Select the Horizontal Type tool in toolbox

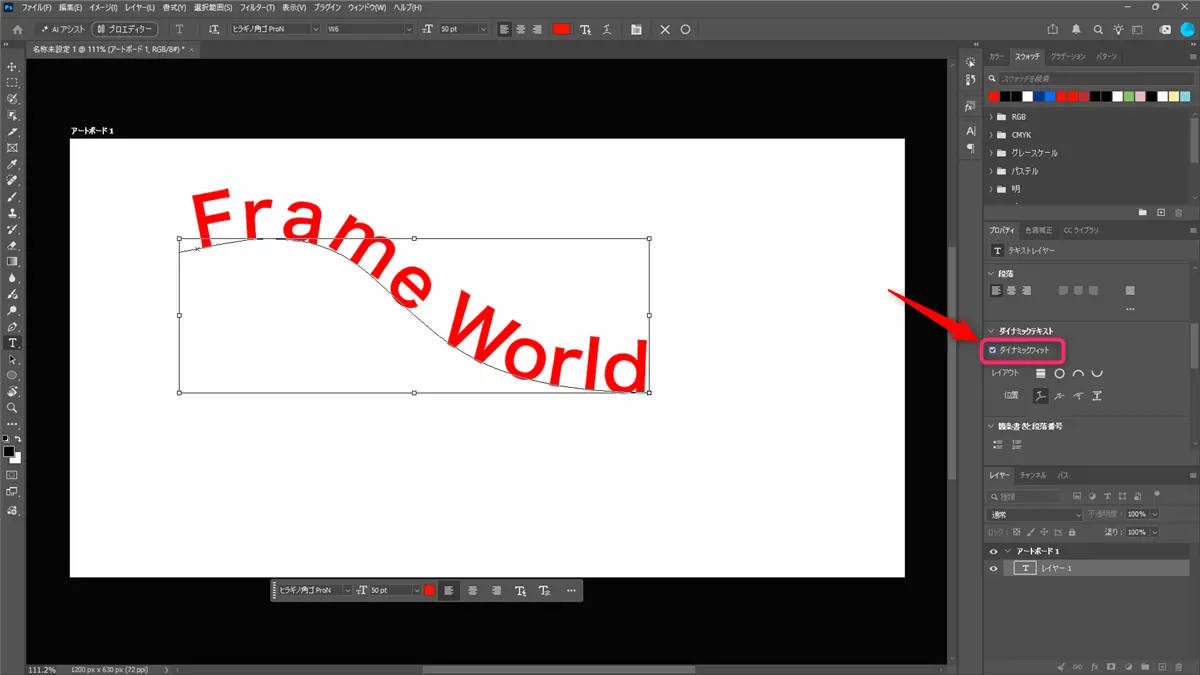click(13, 343)
